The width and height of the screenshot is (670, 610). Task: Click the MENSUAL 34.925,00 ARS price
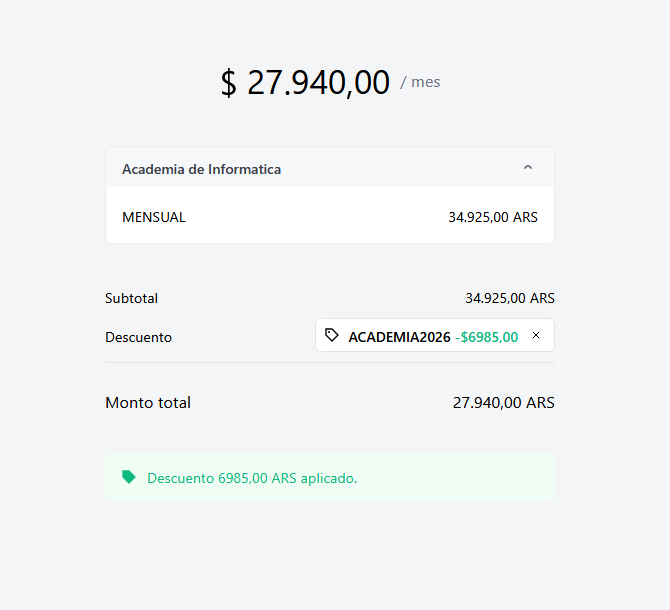493,217
